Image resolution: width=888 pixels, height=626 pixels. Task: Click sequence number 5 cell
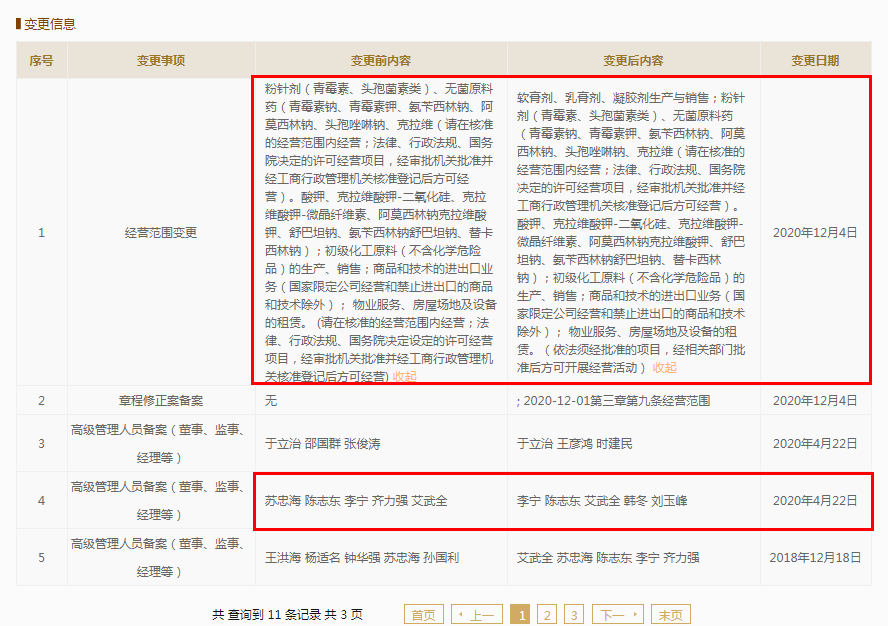41,557
